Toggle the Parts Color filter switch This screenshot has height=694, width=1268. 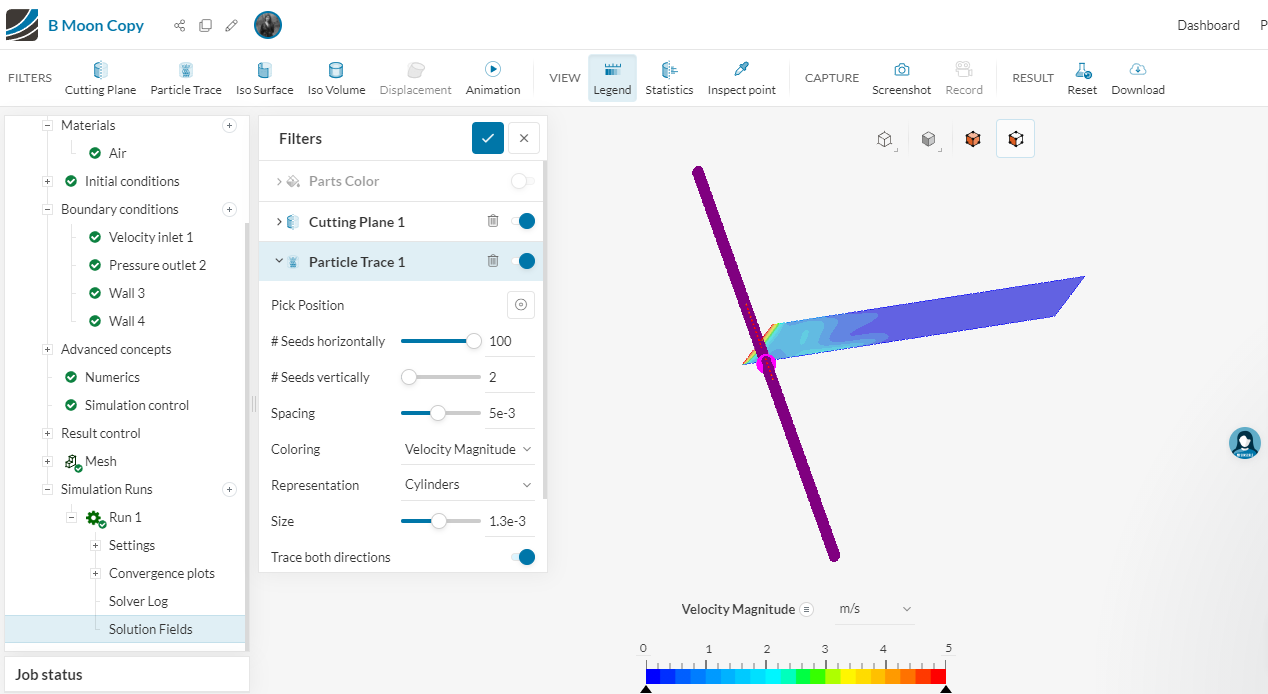coord(522,181)
